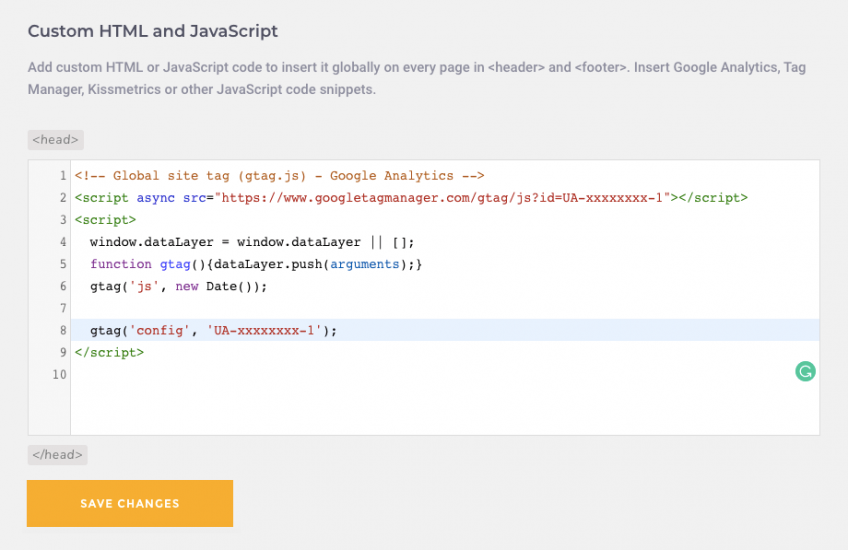848x550 pixels.
Task: Click the closing </script> tag on line 9
Action: (109, 353)
